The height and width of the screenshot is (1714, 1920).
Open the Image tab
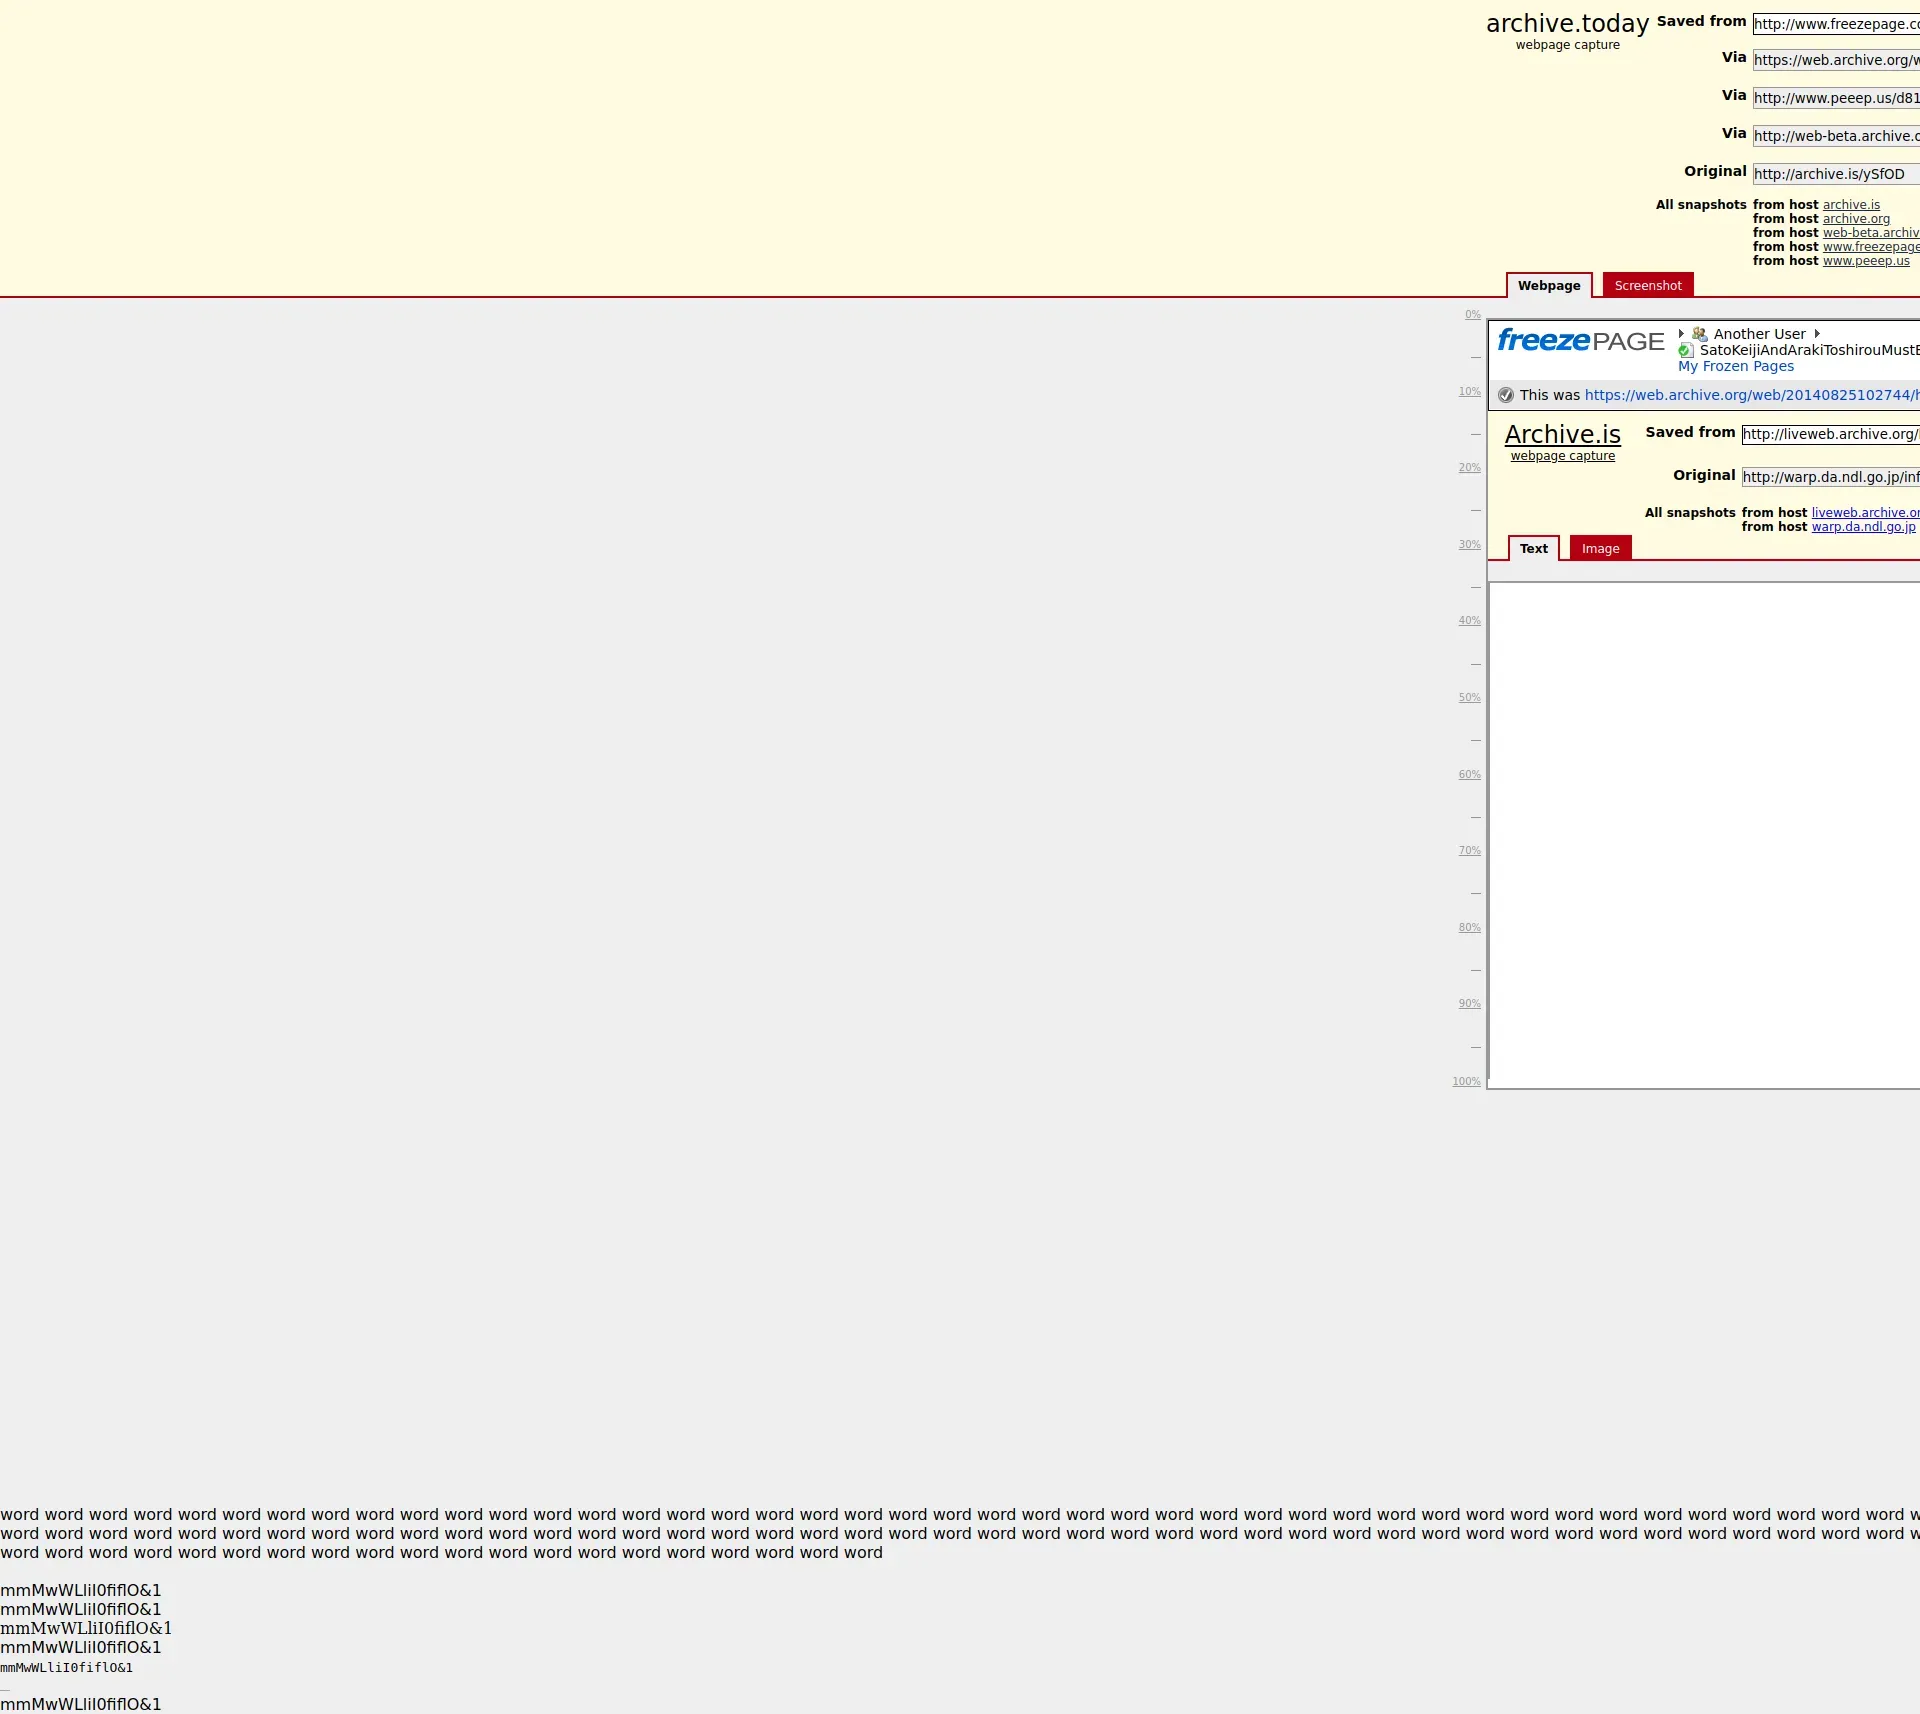pyautogui.click(x=1600, y=549)
